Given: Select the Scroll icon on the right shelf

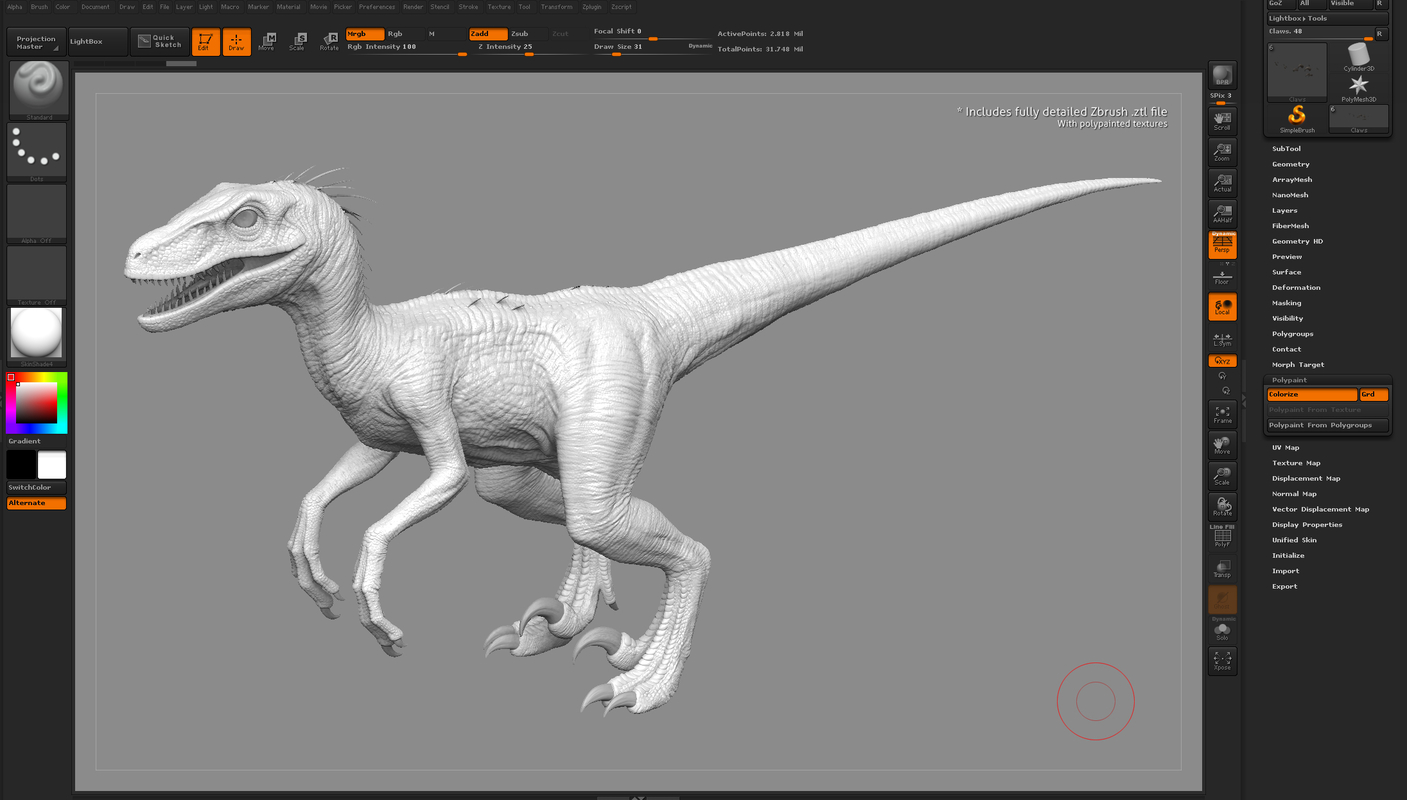Looking at the screenshot, I should [1221, 120].
